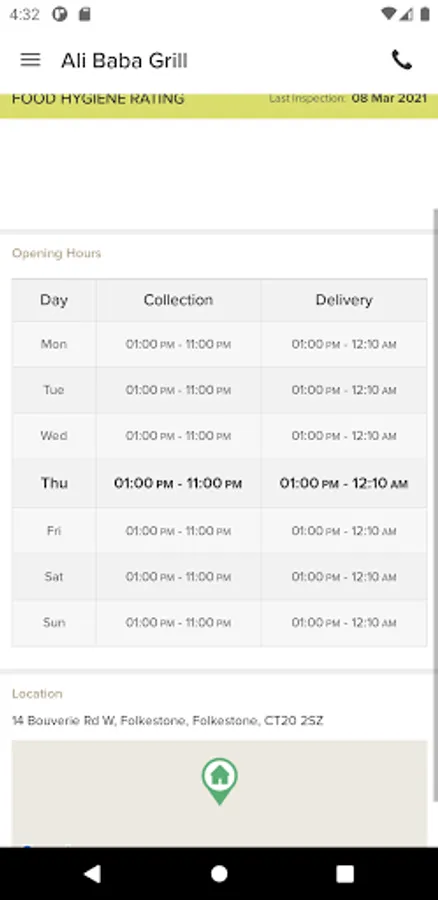Tap the location map preview

(x=219, y=793)
